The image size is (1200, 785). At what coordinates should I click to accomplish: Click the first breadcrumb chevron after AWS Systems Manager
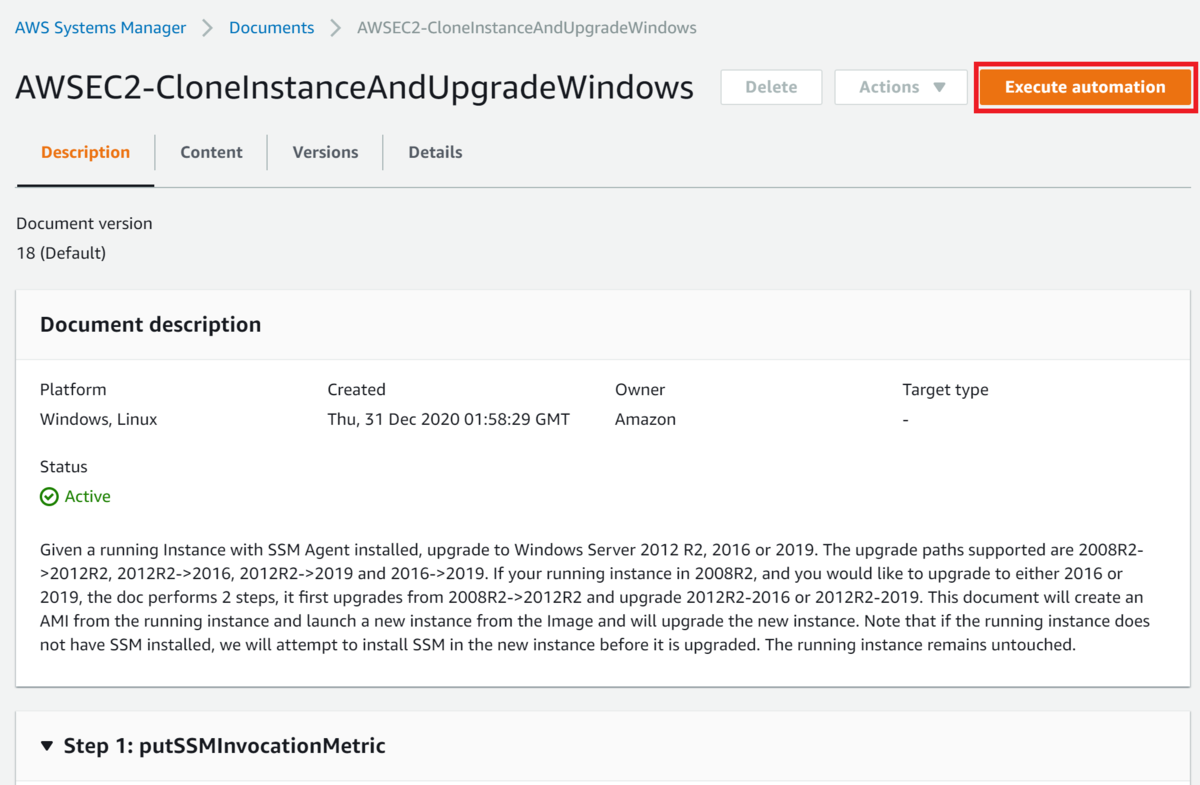208,28
